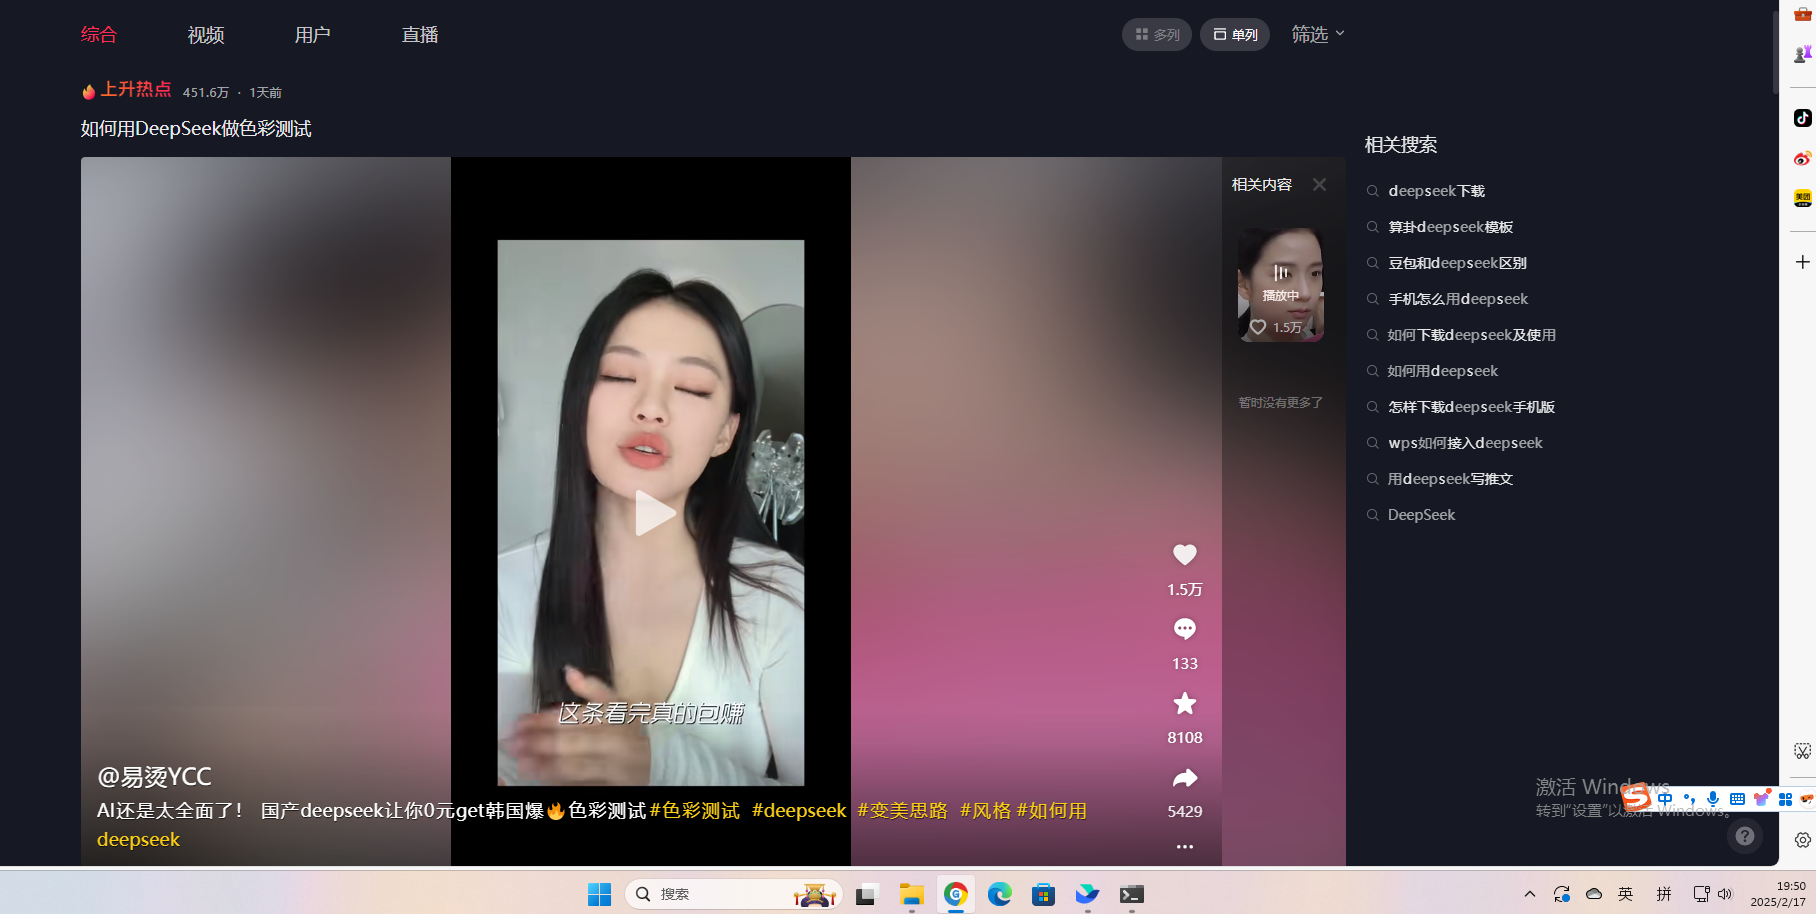Open the chess pieces icon in sidebar

point(1802,54)
